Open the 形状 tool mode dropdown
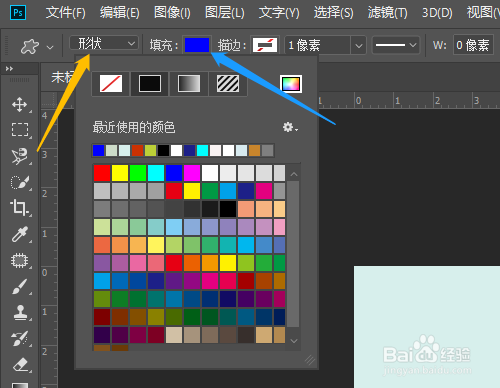 point(104,43)
